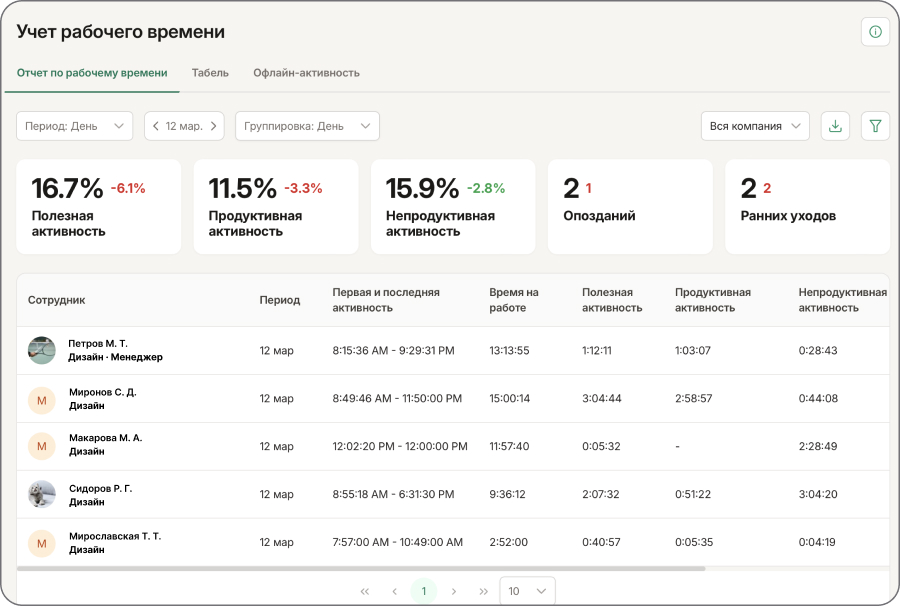Go to the last page with double arrow
900x606 pixels.
(484, 591)
